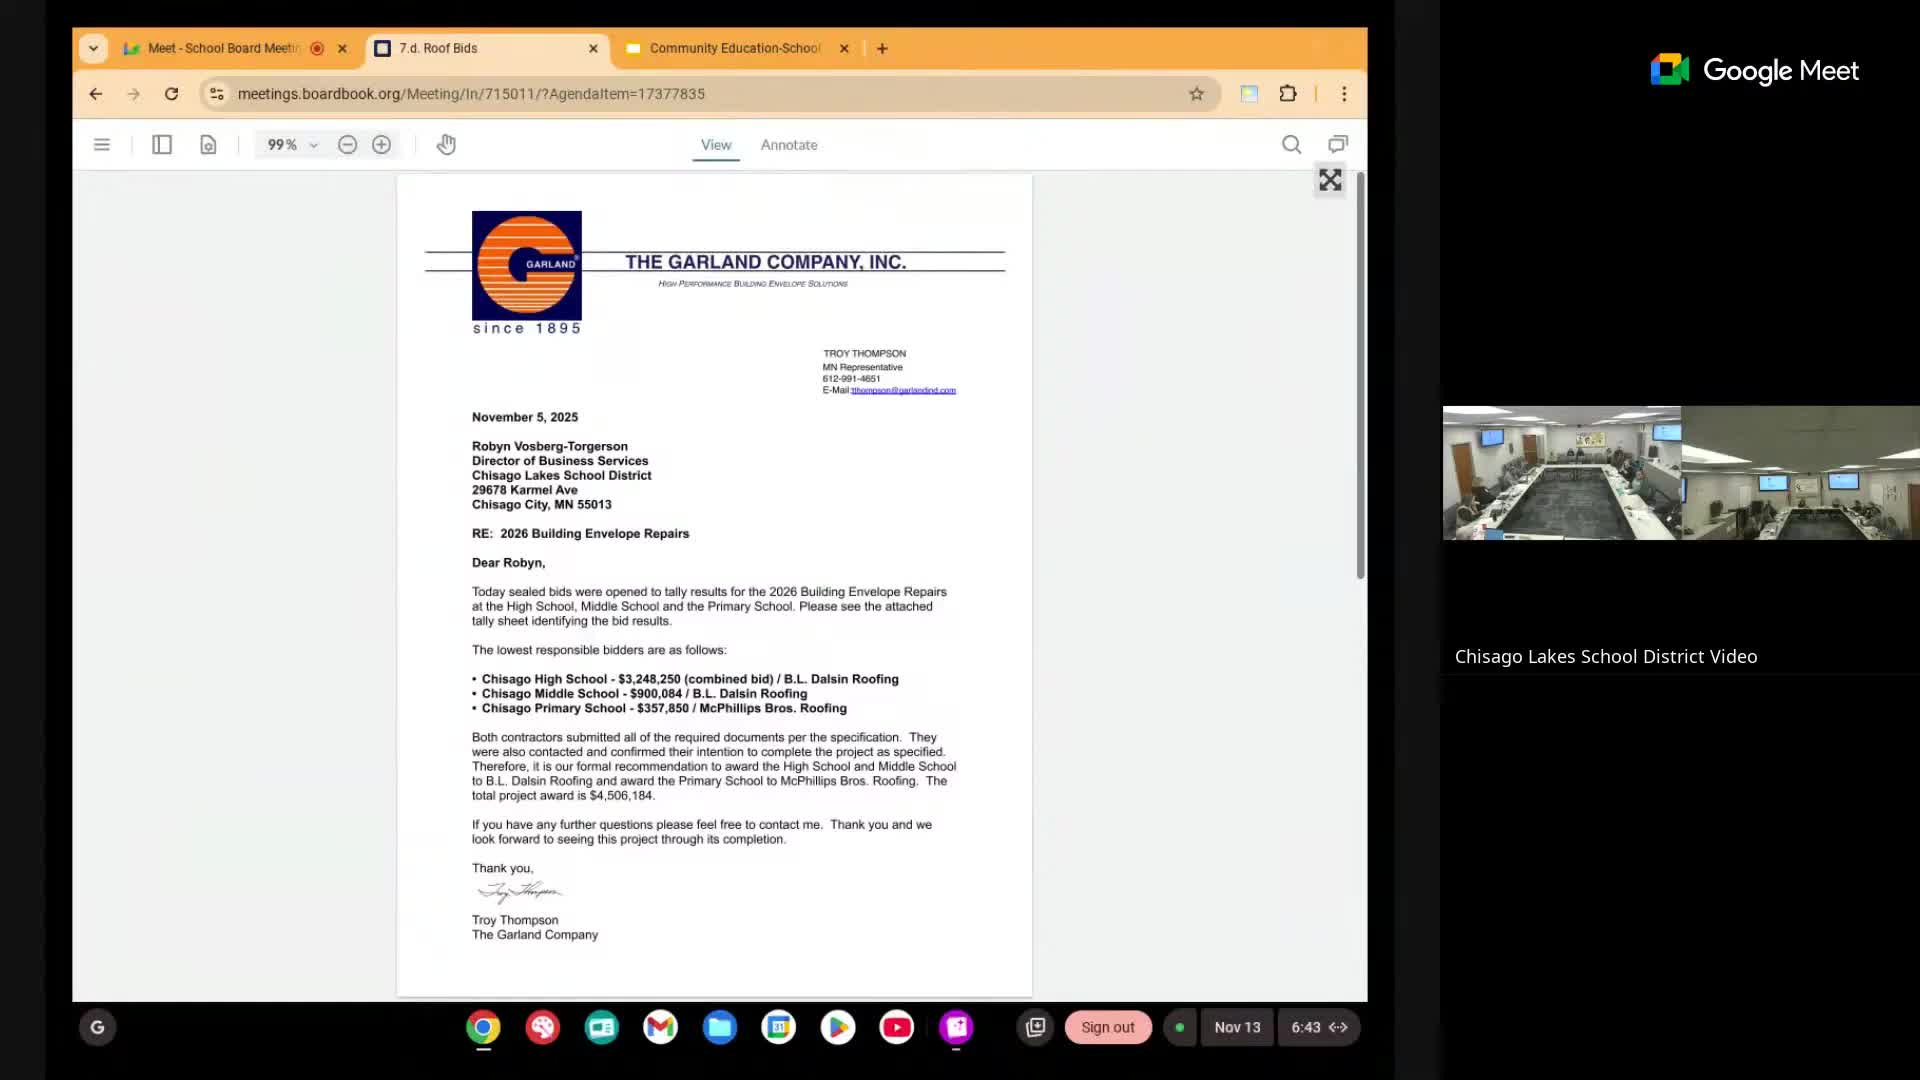
Task: Toggle full screen expand arrows
Action: pos(1329,180)
